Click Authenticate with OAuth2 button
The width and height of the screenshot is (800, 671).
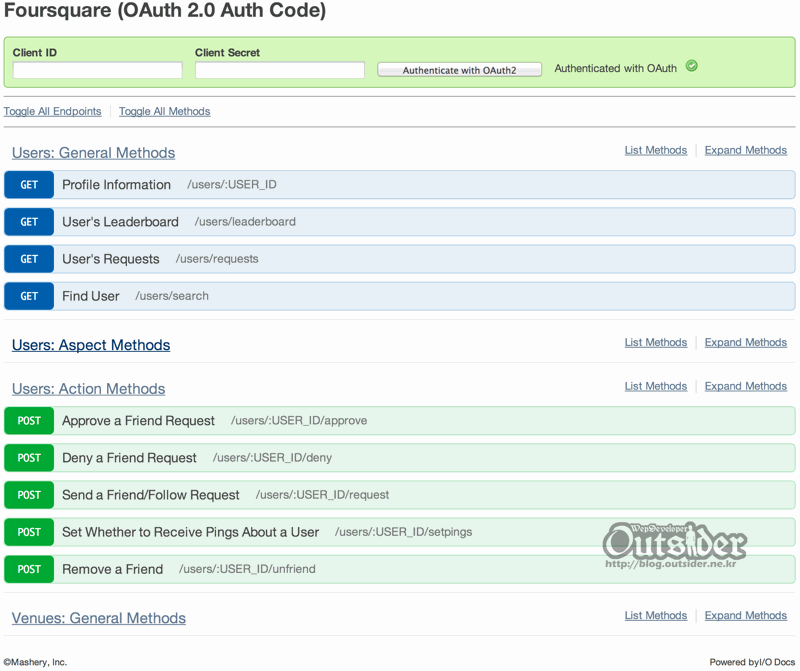point(459,70)
